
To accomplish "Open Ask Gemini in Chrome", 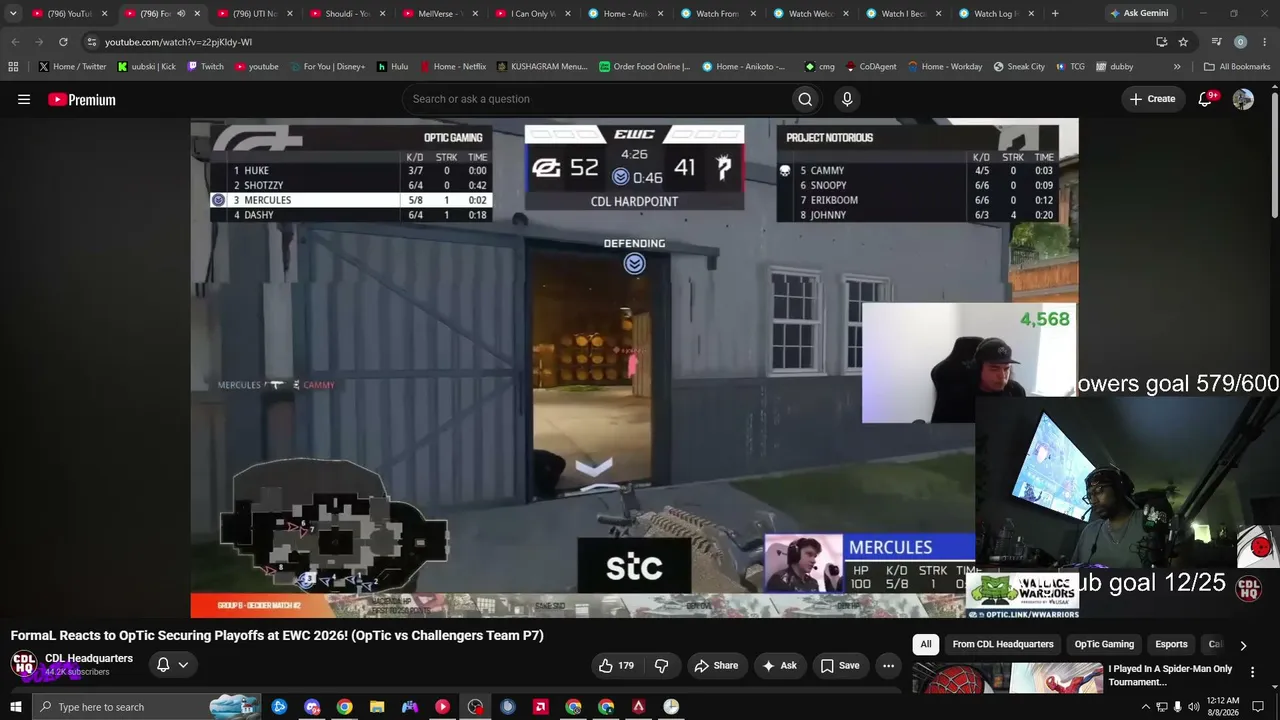I will click(1138, 14).
